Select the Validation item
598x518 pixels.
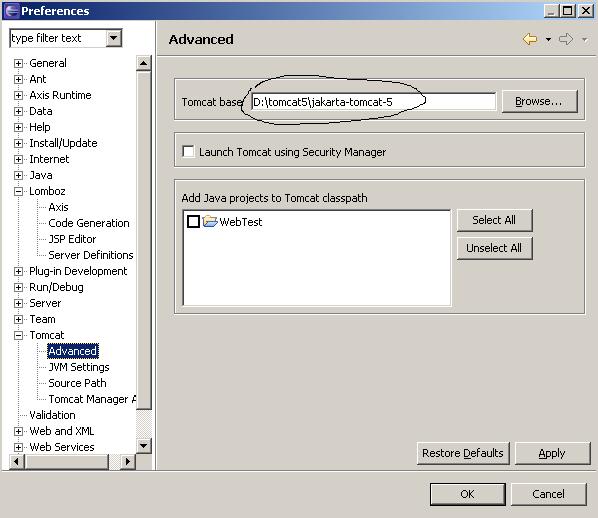(x=52, y=415)
